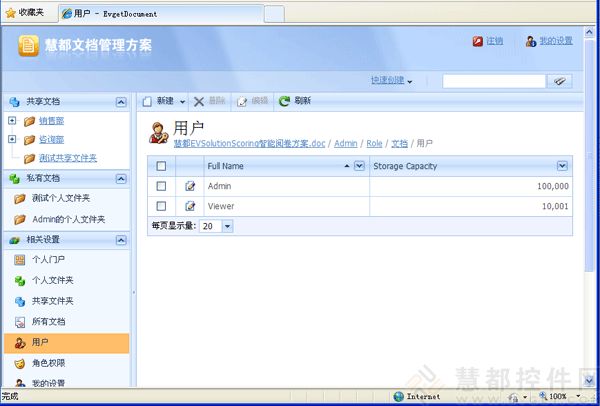Click the Role breadcrumb link
600x406 pixels.
tap(374, 144)
